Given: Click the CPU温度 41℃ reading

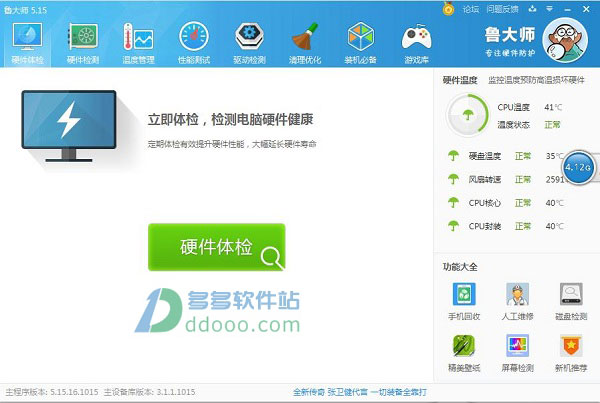Looking at the screenshot, I should click(553, 107).
